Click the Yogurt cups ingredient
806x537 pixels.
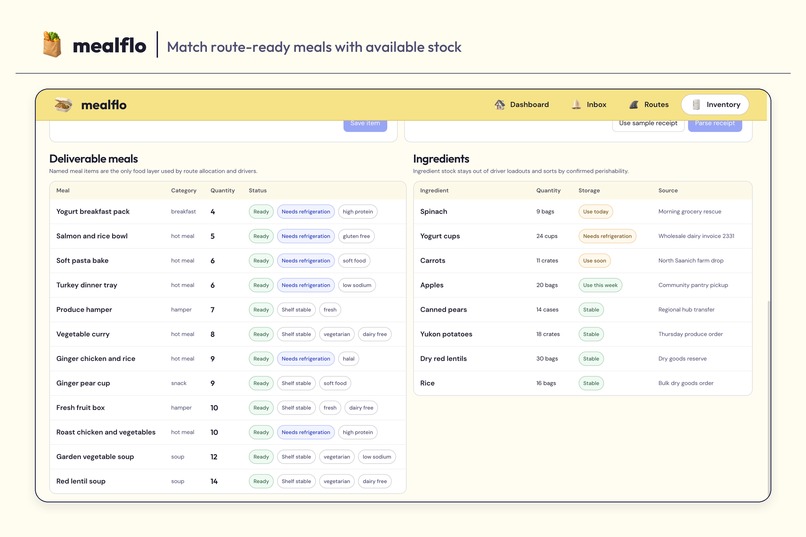pyautogui.click(x=440, y=236)
